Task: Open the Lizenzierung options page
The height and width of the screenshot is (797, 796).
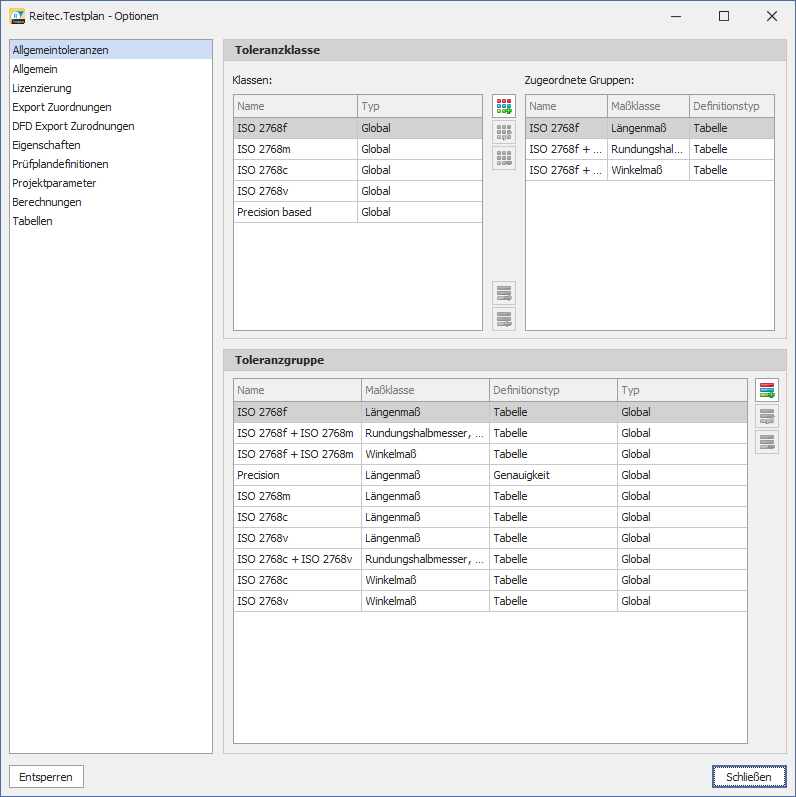Action: (42, 88)
